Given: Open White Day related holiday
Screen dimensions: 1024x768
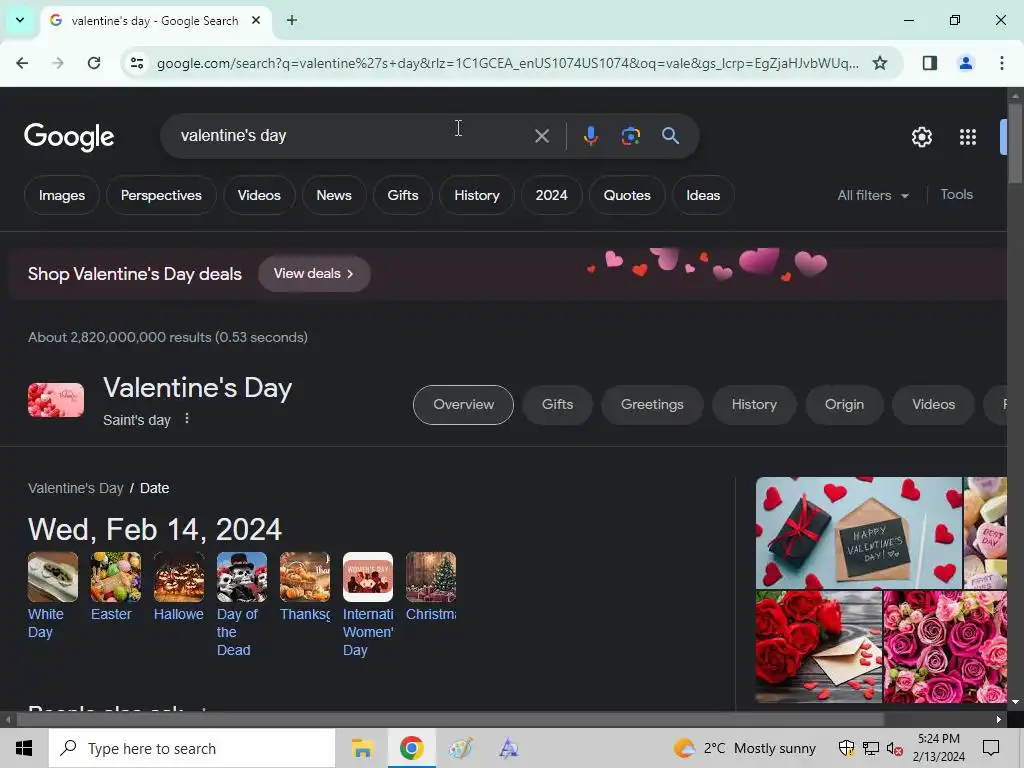Looking at the screenshot, I should (52, 596).
